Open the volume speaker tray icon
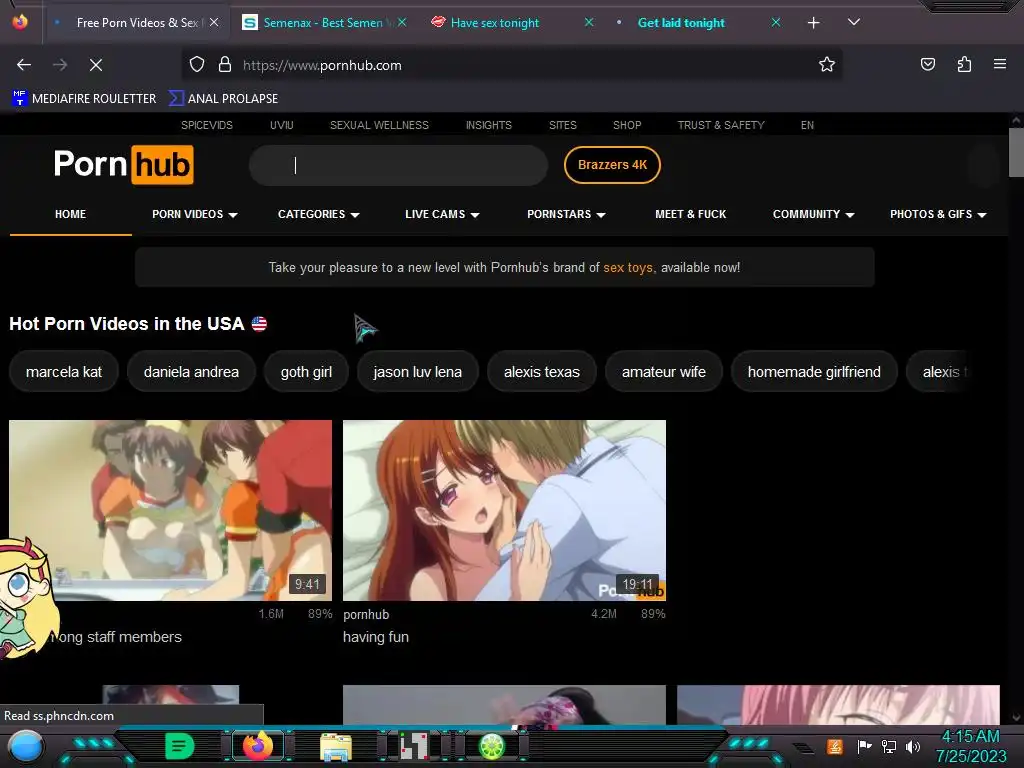Viewport: 1024px width, 768px height. [912, 746]
